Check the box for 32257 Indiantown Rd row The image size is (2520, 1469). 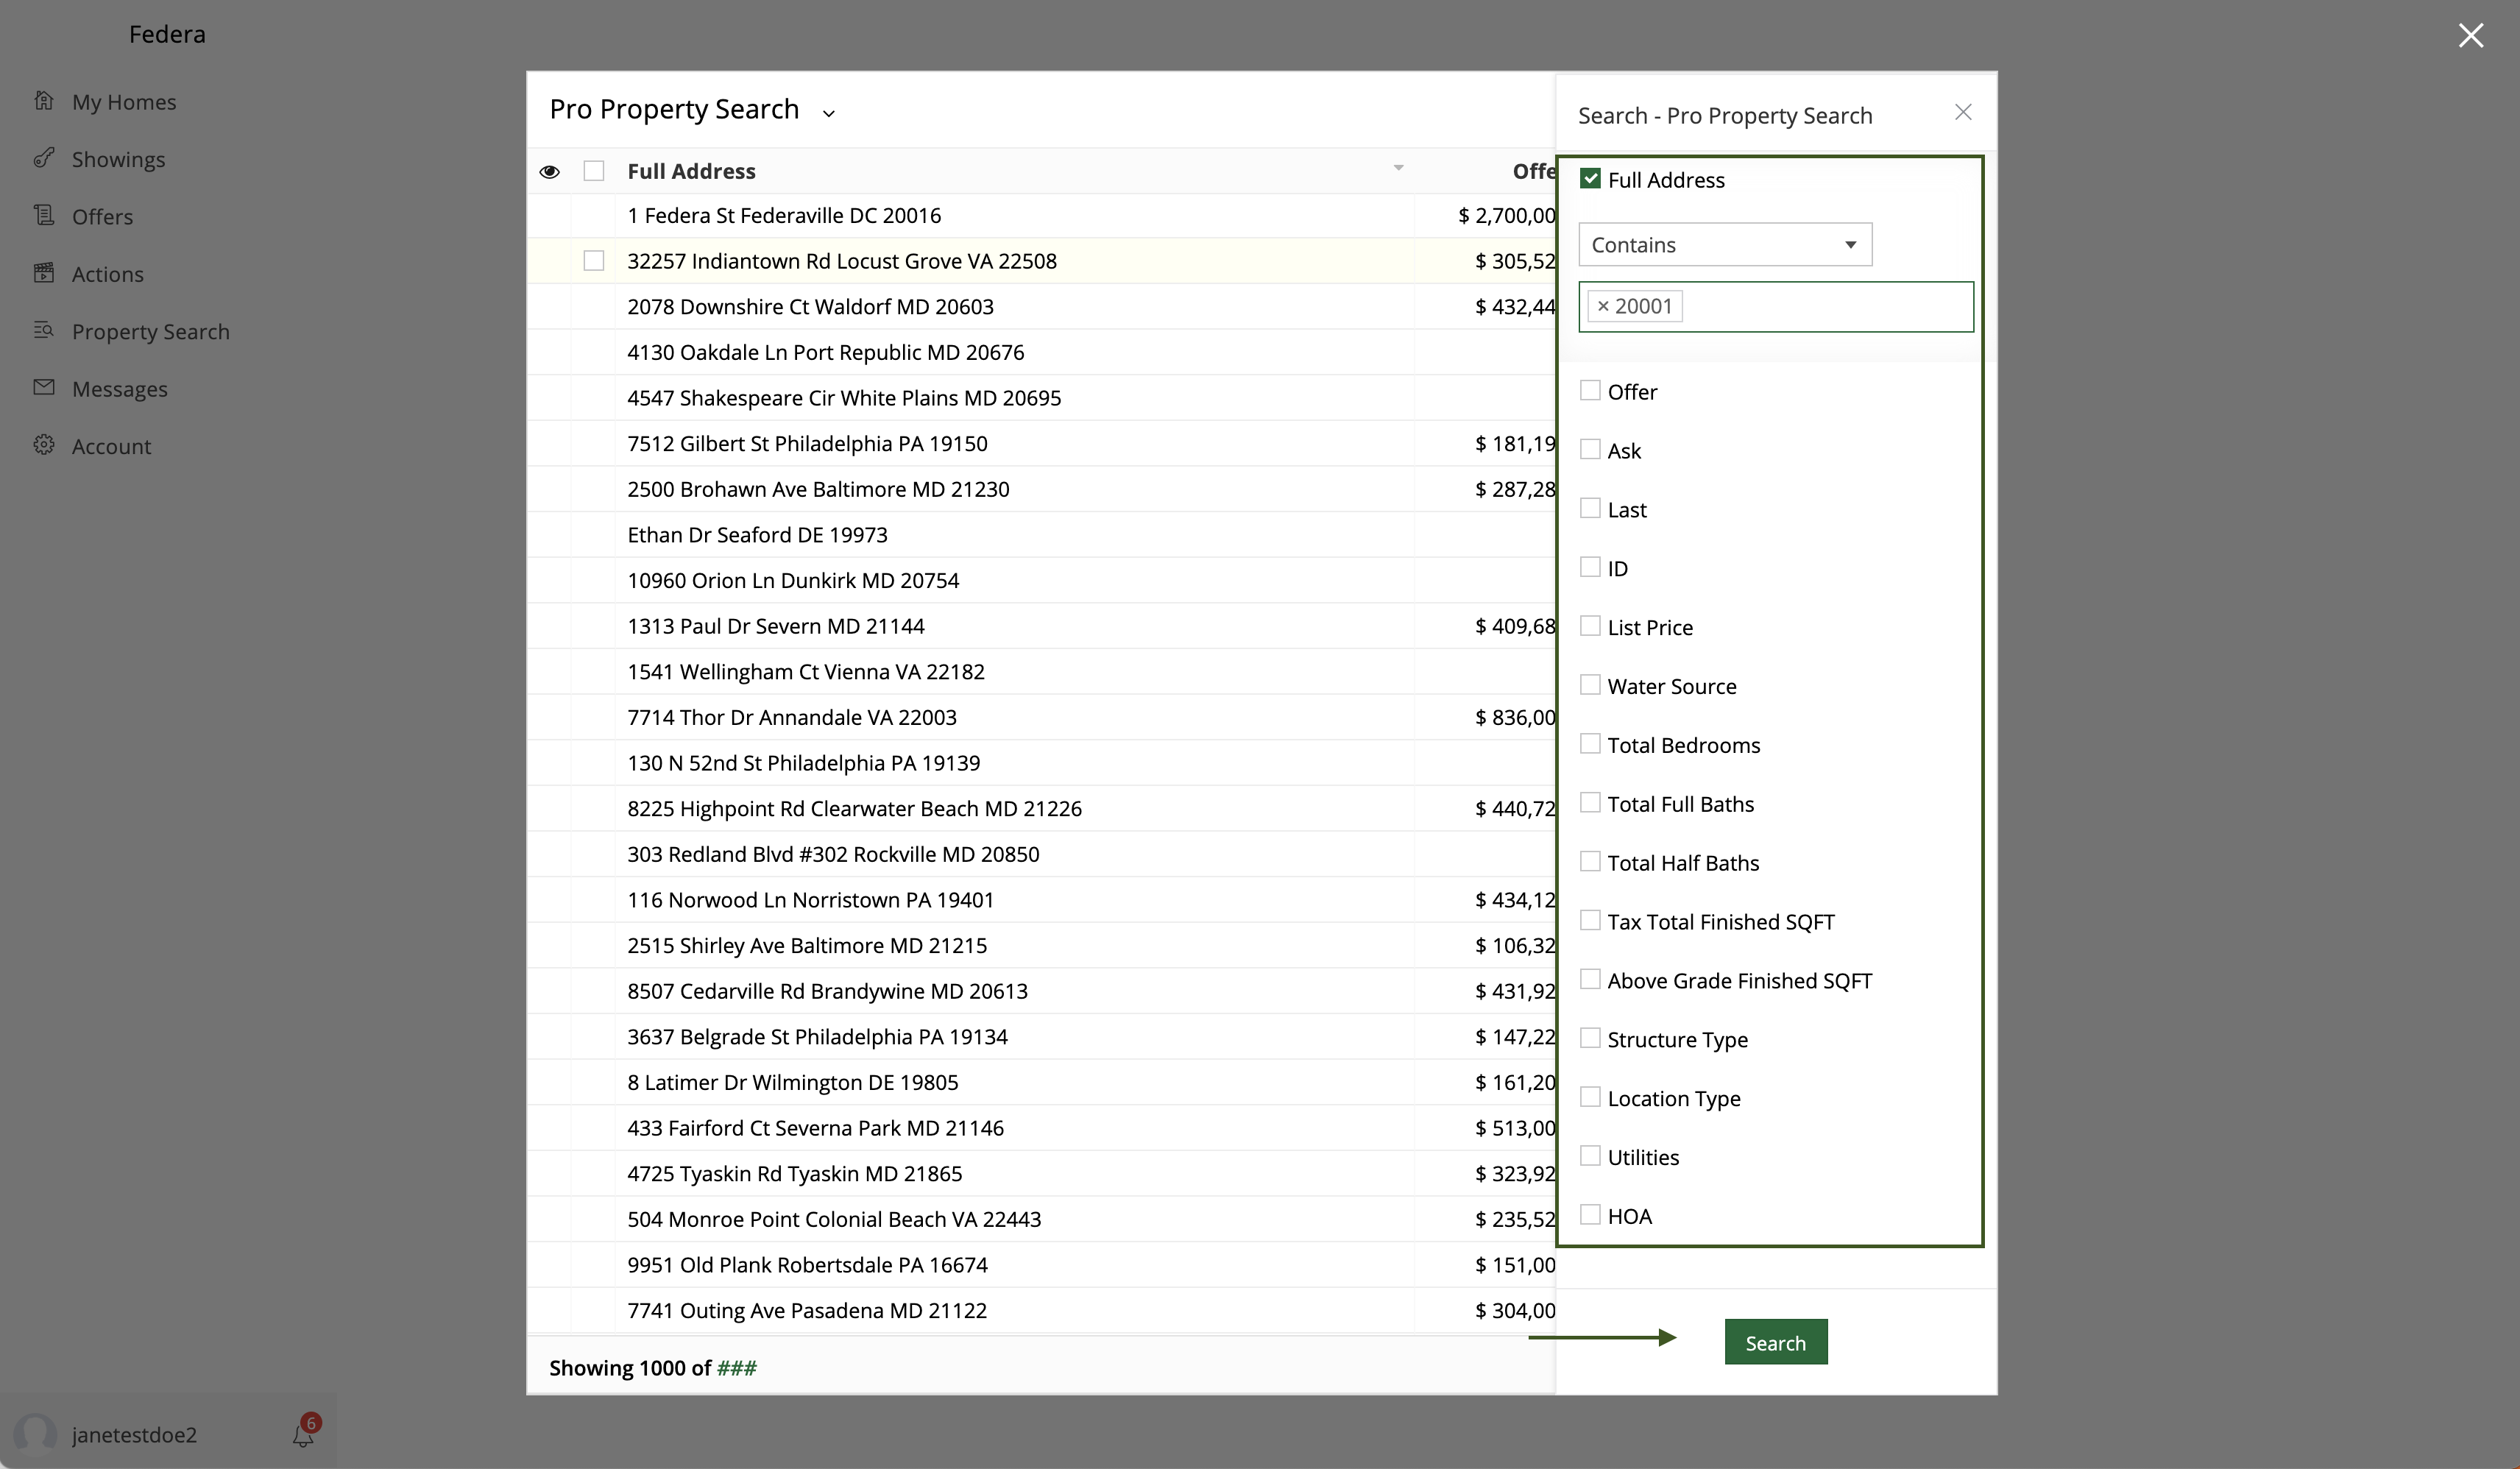click(594, 261)
